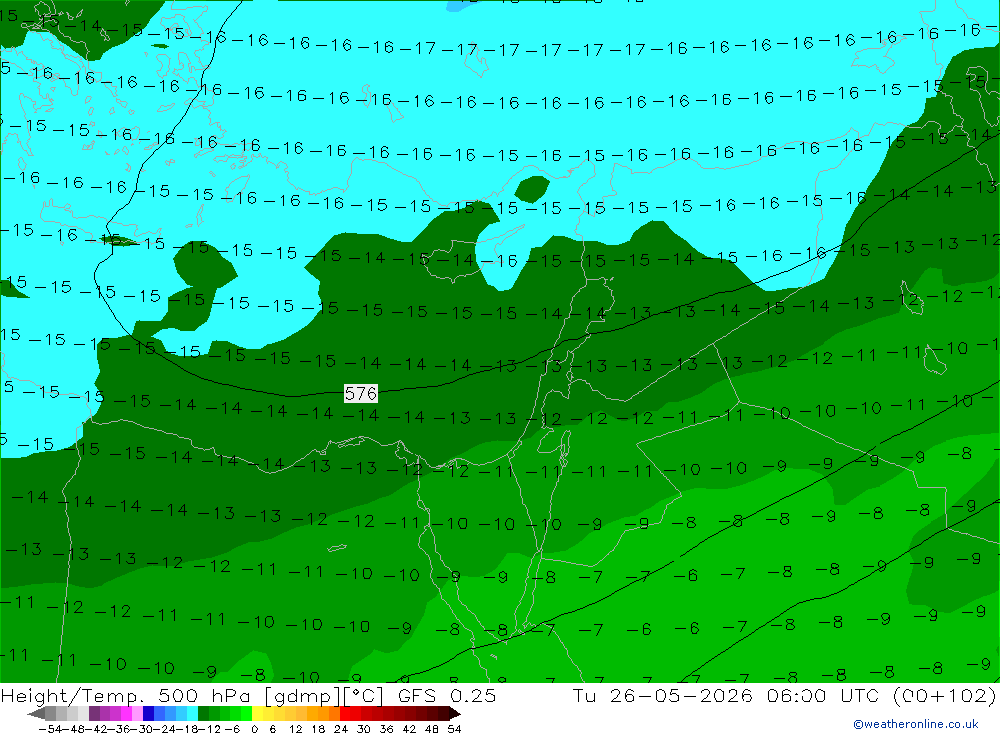
Task: Open the weatheronline.co.uk copyright link
Action: (x=916, y=724)
